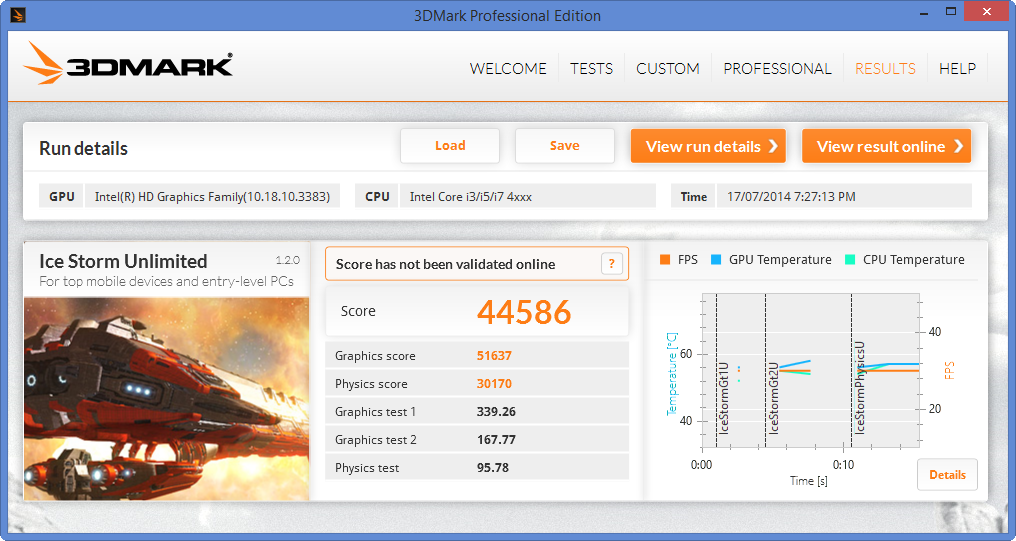Open the CUSTOM tab
Image resolution: width=1016 pixels, height=541 pixels.
coord(667,69)
